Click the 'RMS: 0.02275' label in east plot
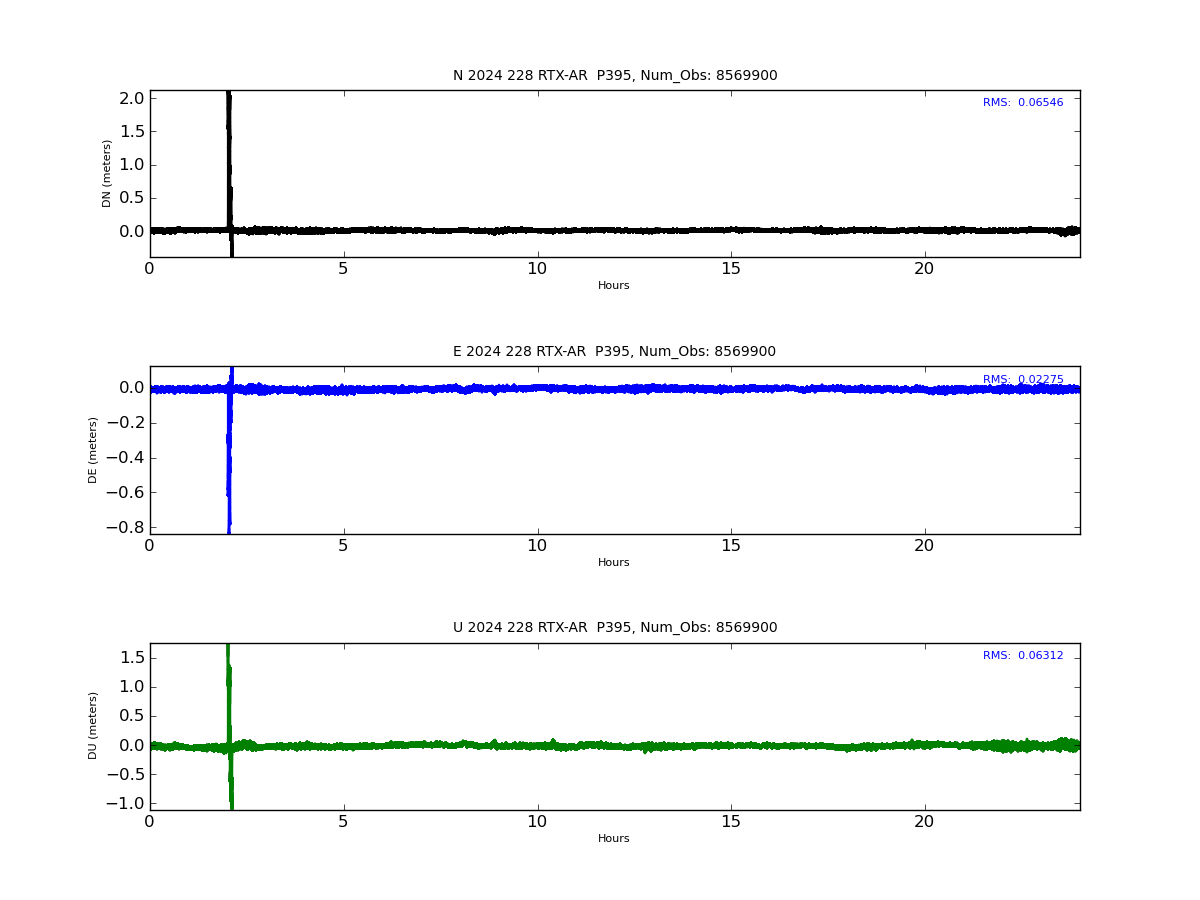Image resolution: width=1200 pixels, height=900 pixels. [x=1023, y=380]
